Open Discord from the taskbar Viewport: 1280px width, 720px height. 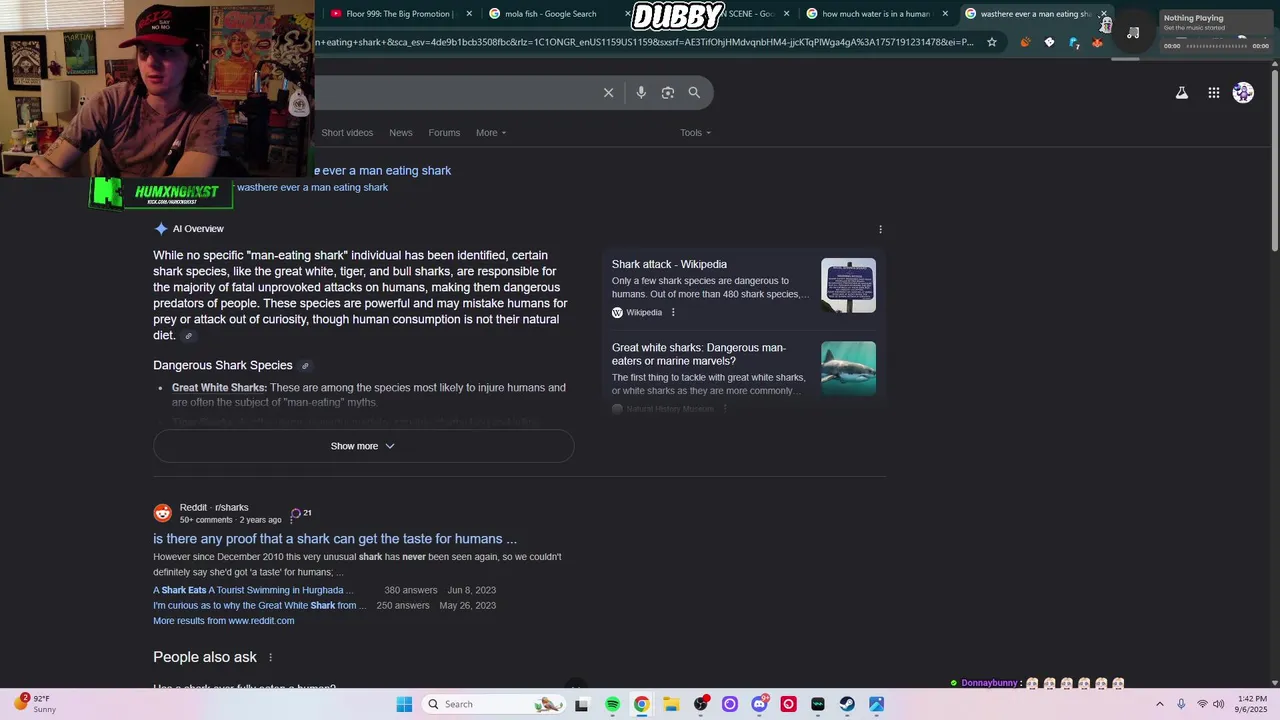pyautogui.click(x=759, y=704)
